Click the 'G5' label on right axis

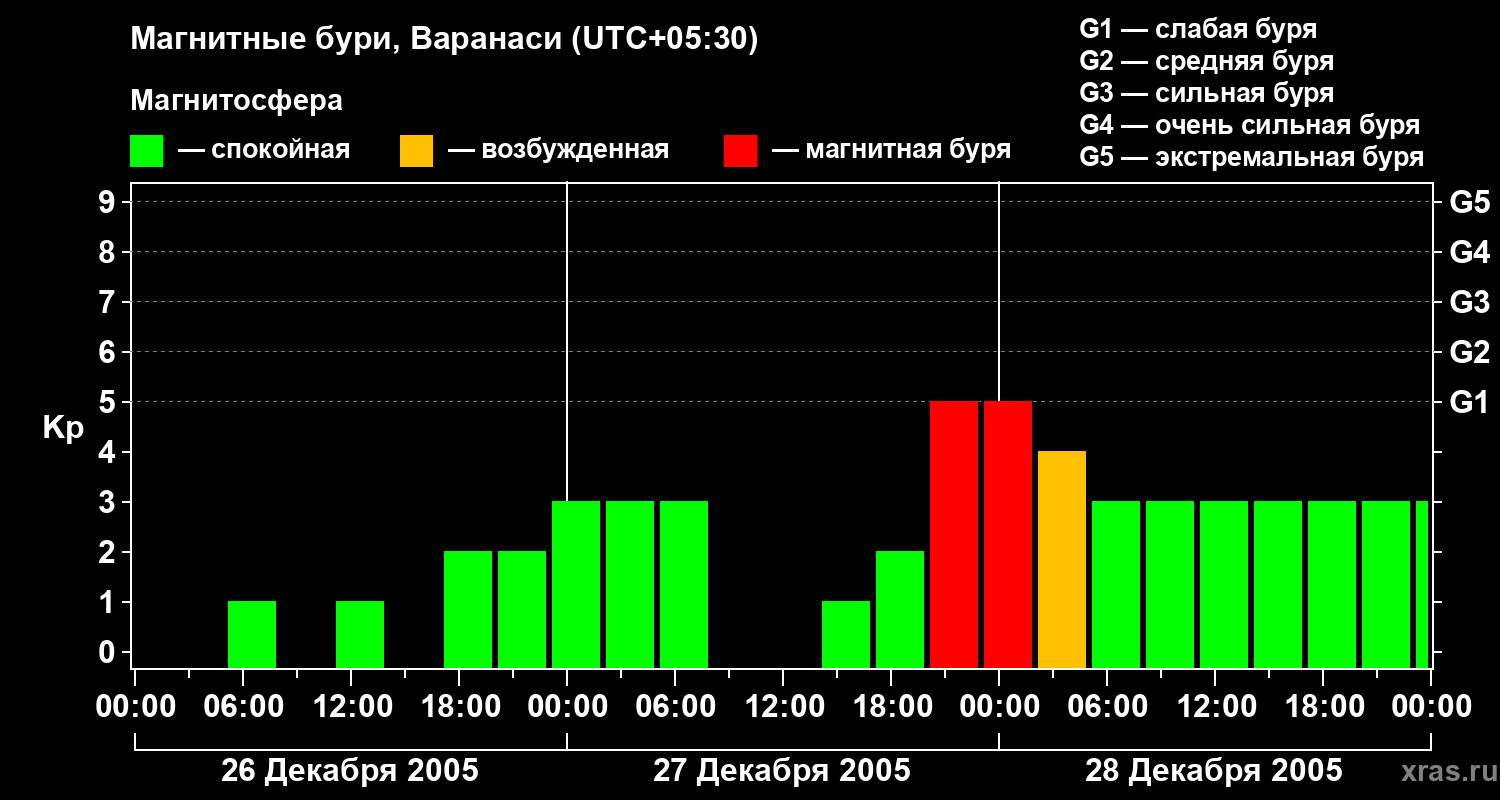(1470, 202)
